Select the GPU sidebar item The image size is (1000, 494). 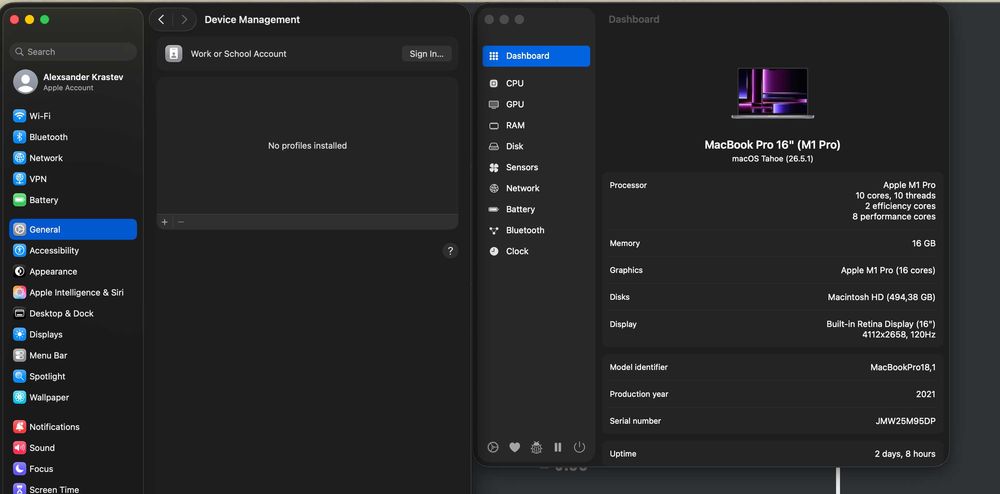point(536,105)
